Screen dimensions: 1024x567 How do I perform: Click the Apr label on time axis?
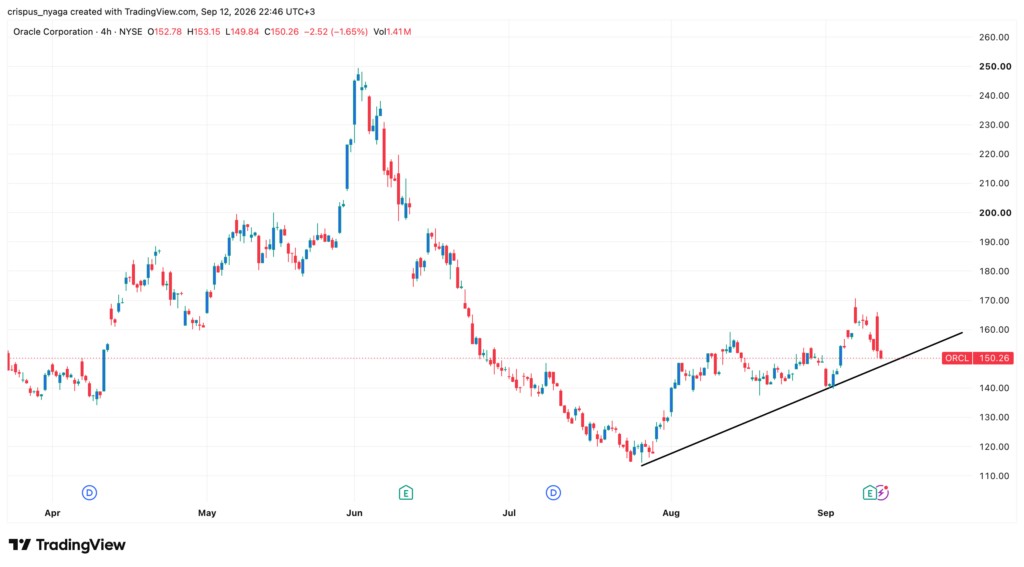click(x=52, y=513)
